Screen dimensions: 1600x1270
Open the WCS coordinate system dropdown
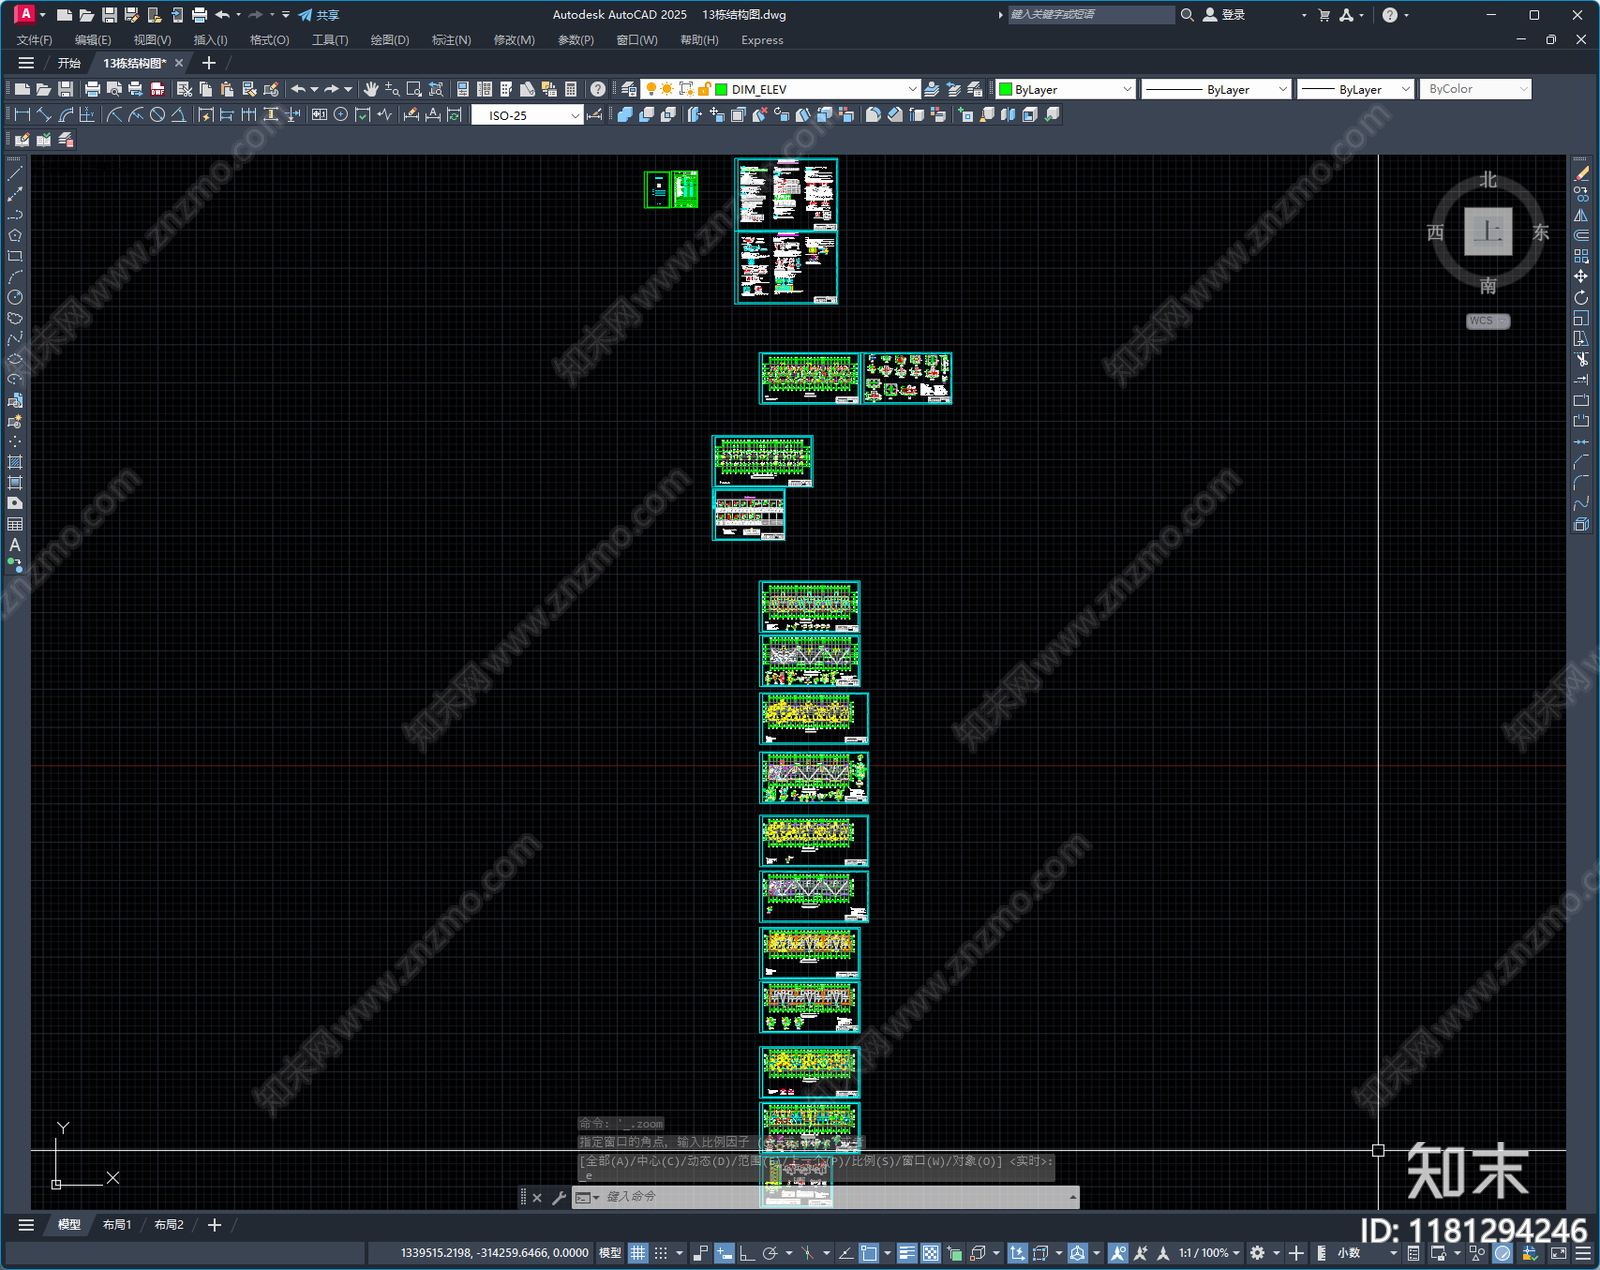pyautogui.click(x=1488, y=321)
